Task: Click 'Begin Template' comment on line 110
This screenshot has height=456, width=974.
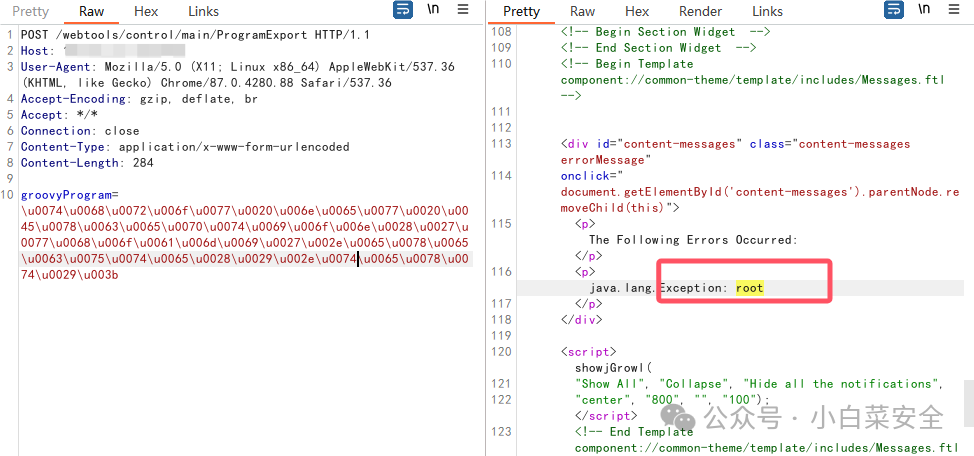Action: (627, 64)
